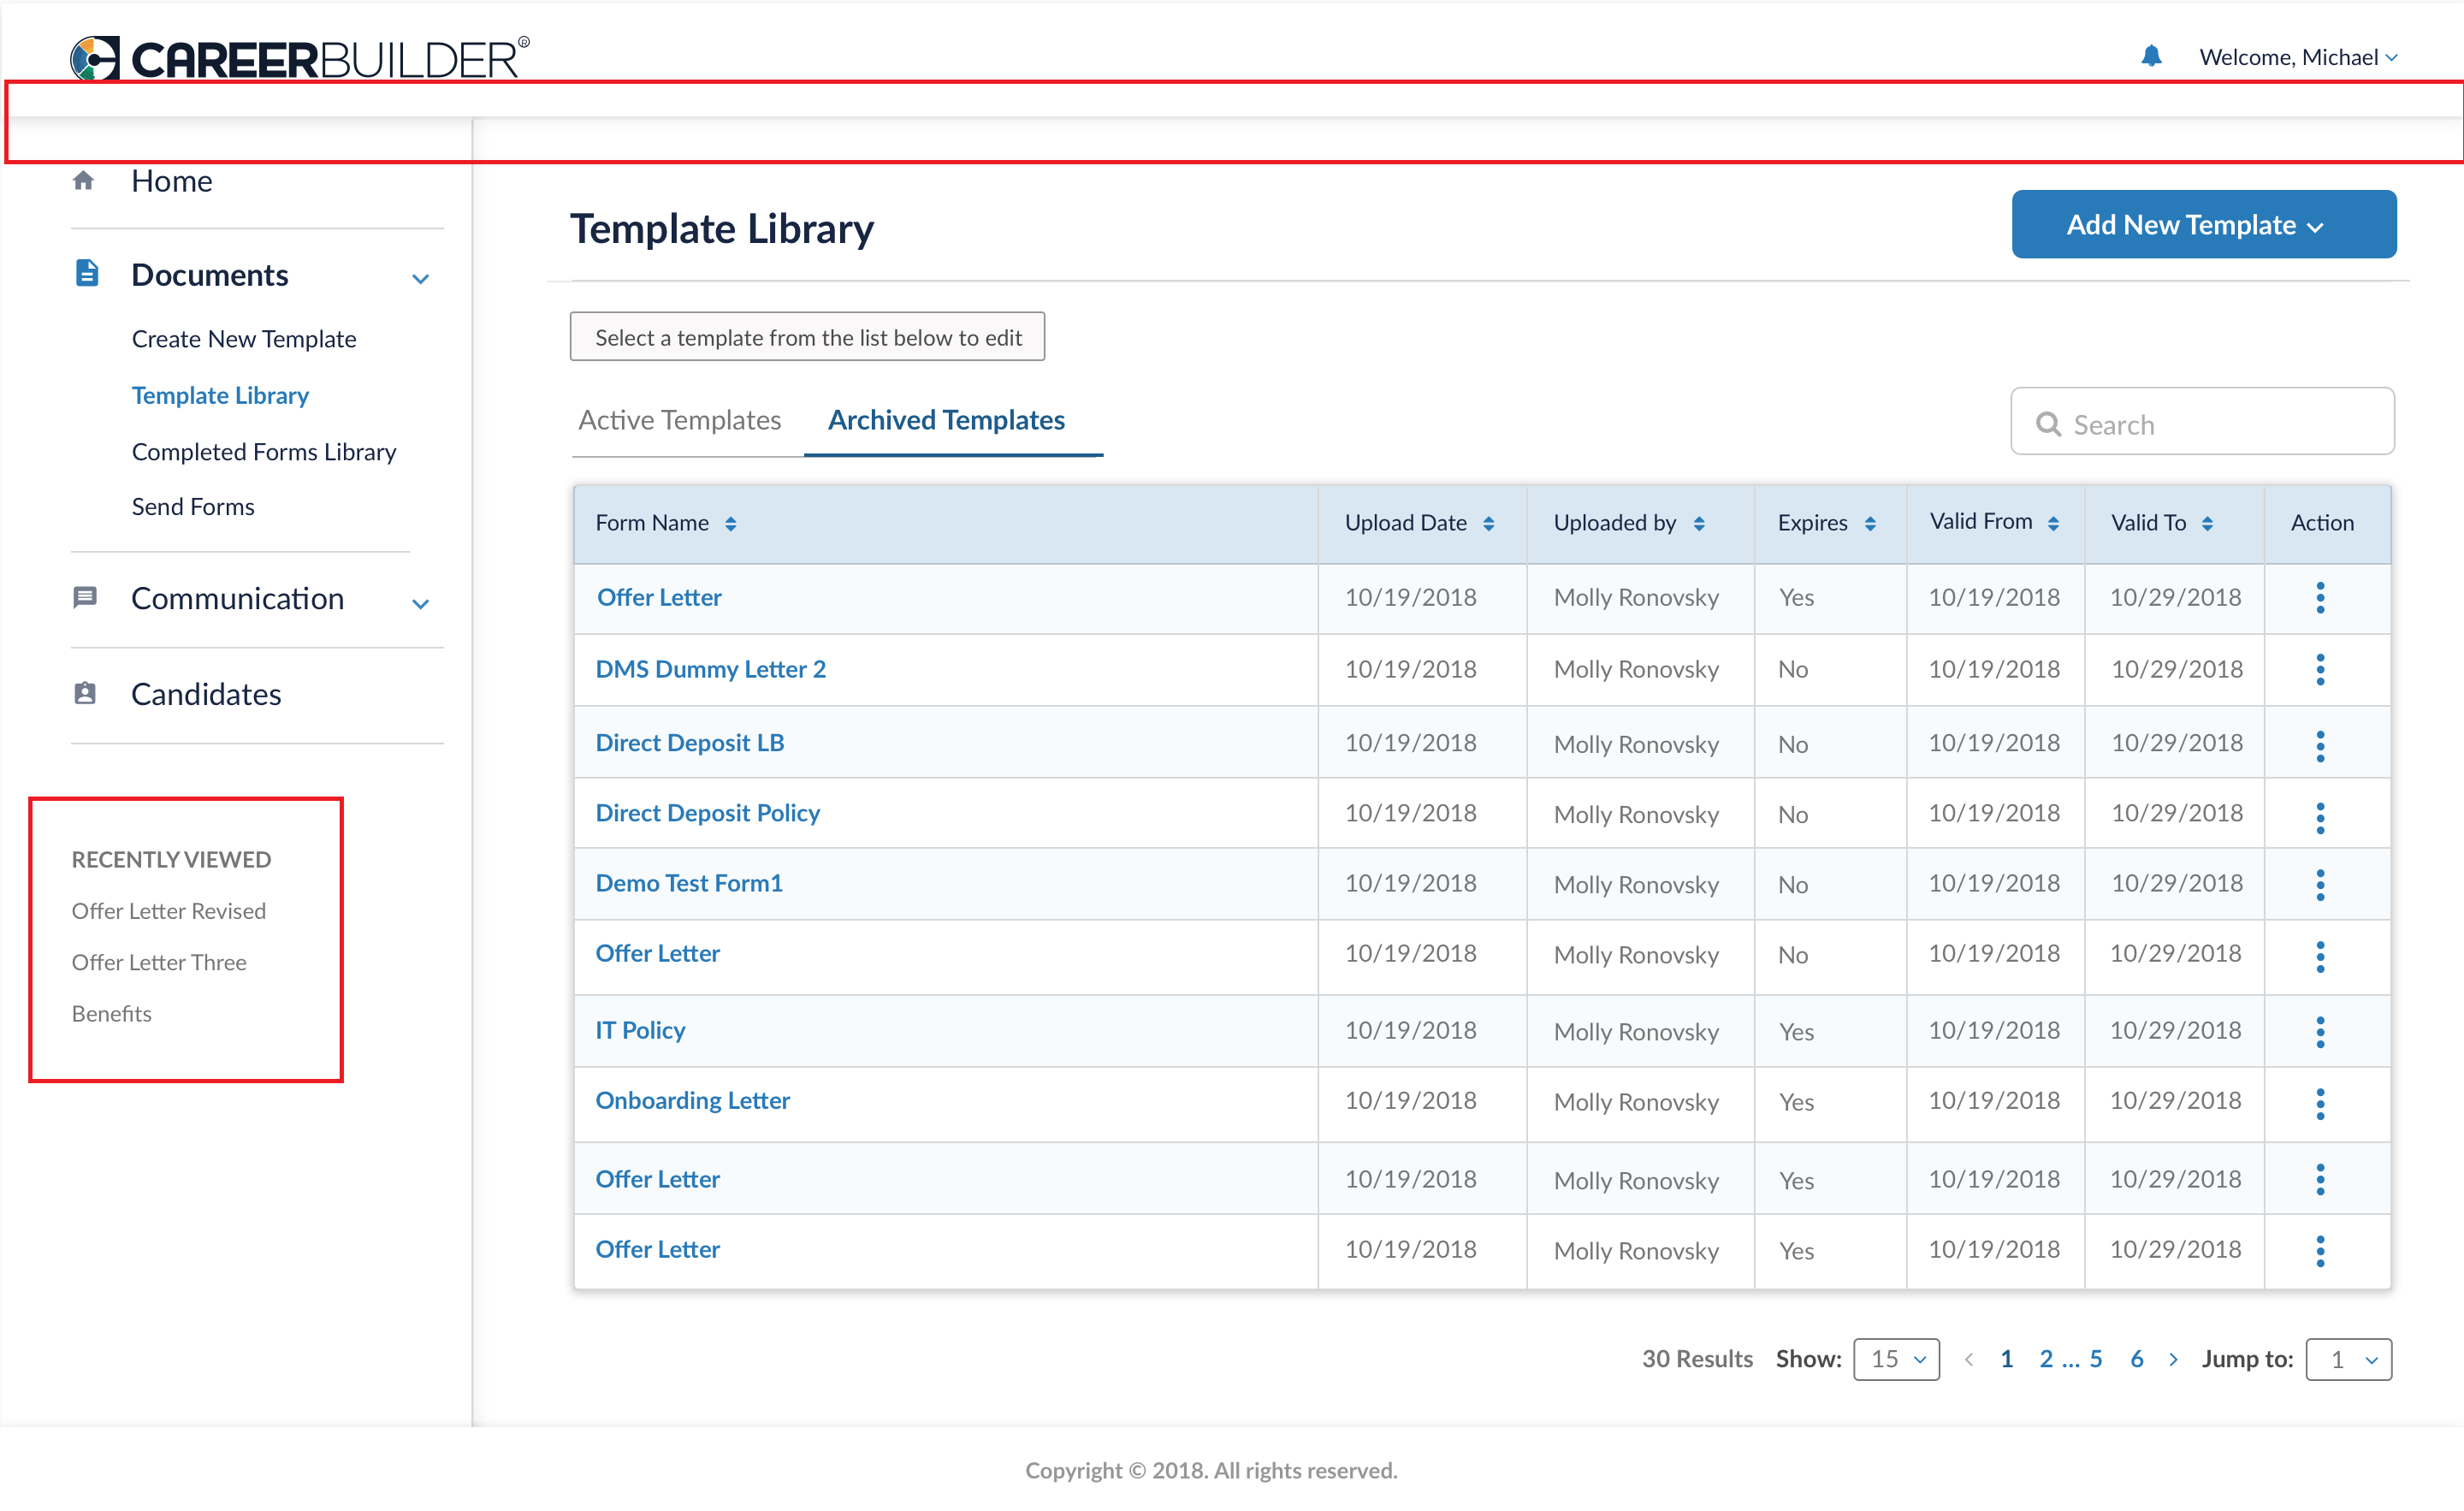
Task: Click the '30 Results' count text
Action: point(1697,1359)
